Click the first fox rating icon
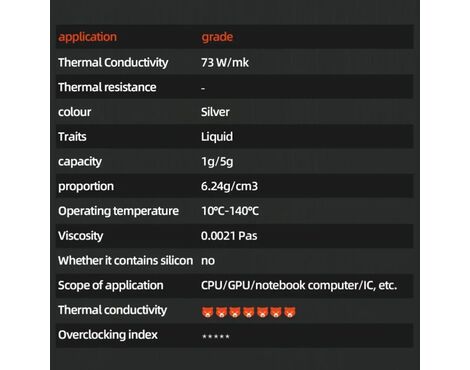 [x=207, y=312]
